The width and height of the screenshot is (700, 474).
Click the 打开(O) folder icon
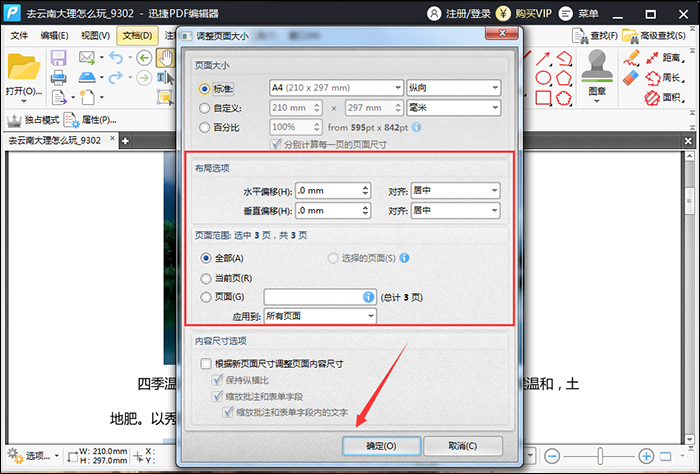pyautogui.click(x=24, y=67)
